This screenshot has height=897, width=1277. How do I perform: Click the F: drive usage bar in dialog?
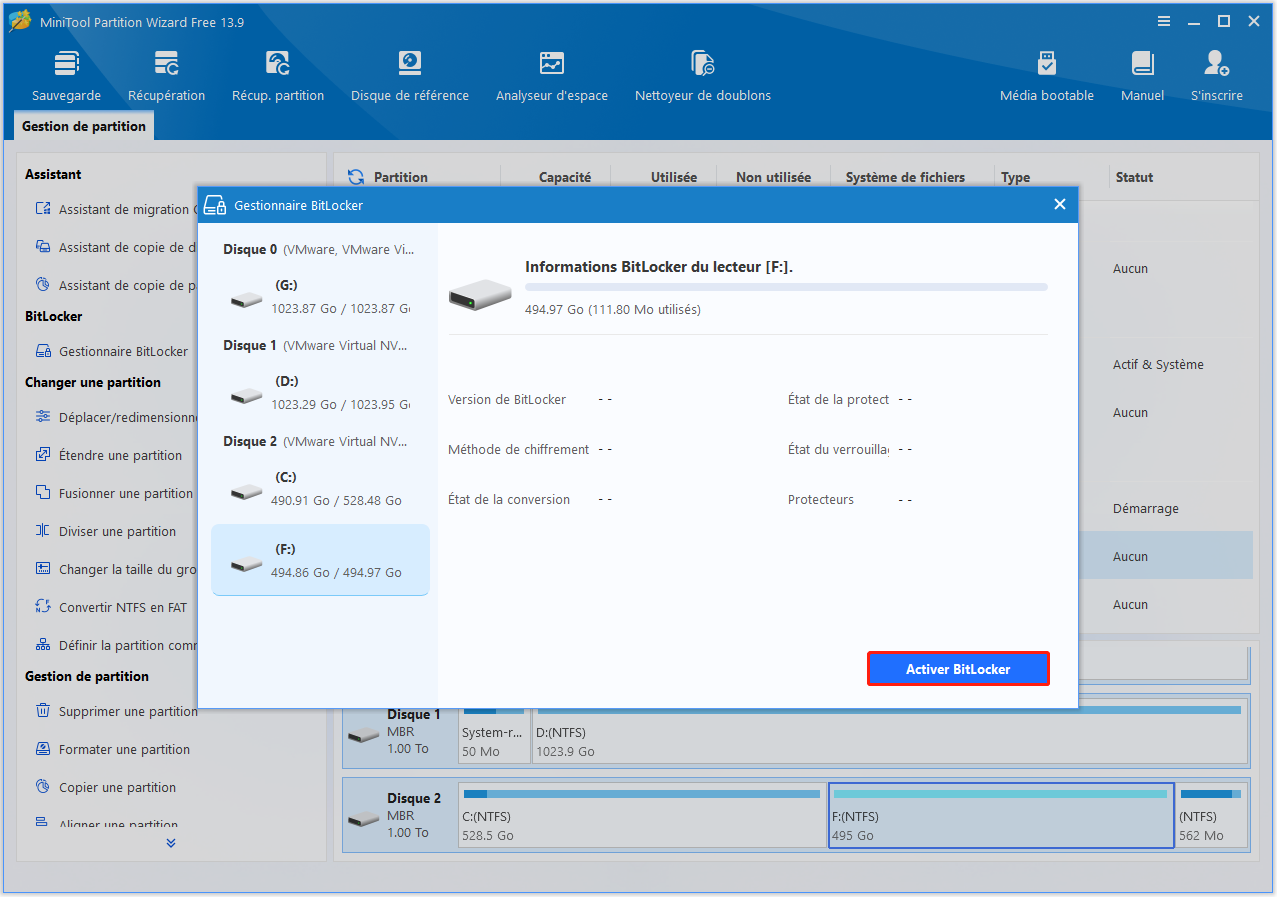coord(786,287)
